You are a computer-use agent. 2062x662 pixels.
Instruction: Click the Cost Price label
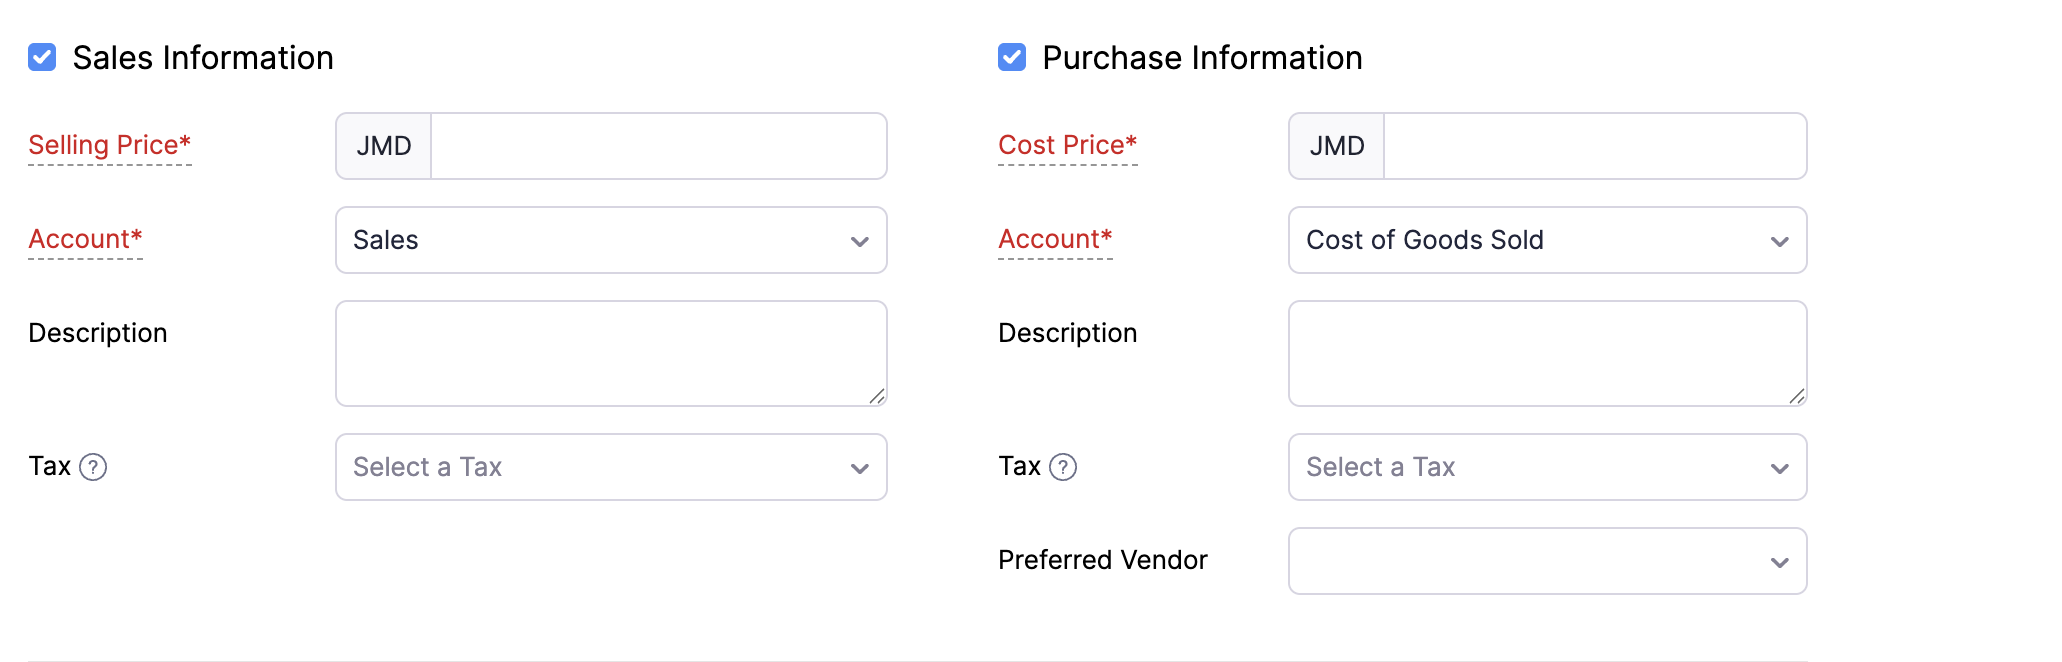click(1067, 145)
